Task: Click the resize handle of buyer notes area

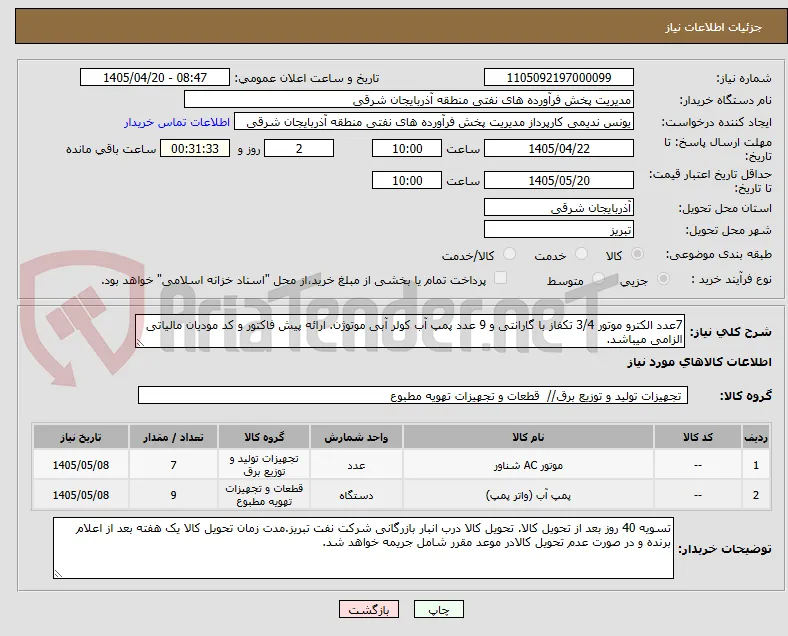Action: point(58,573)
